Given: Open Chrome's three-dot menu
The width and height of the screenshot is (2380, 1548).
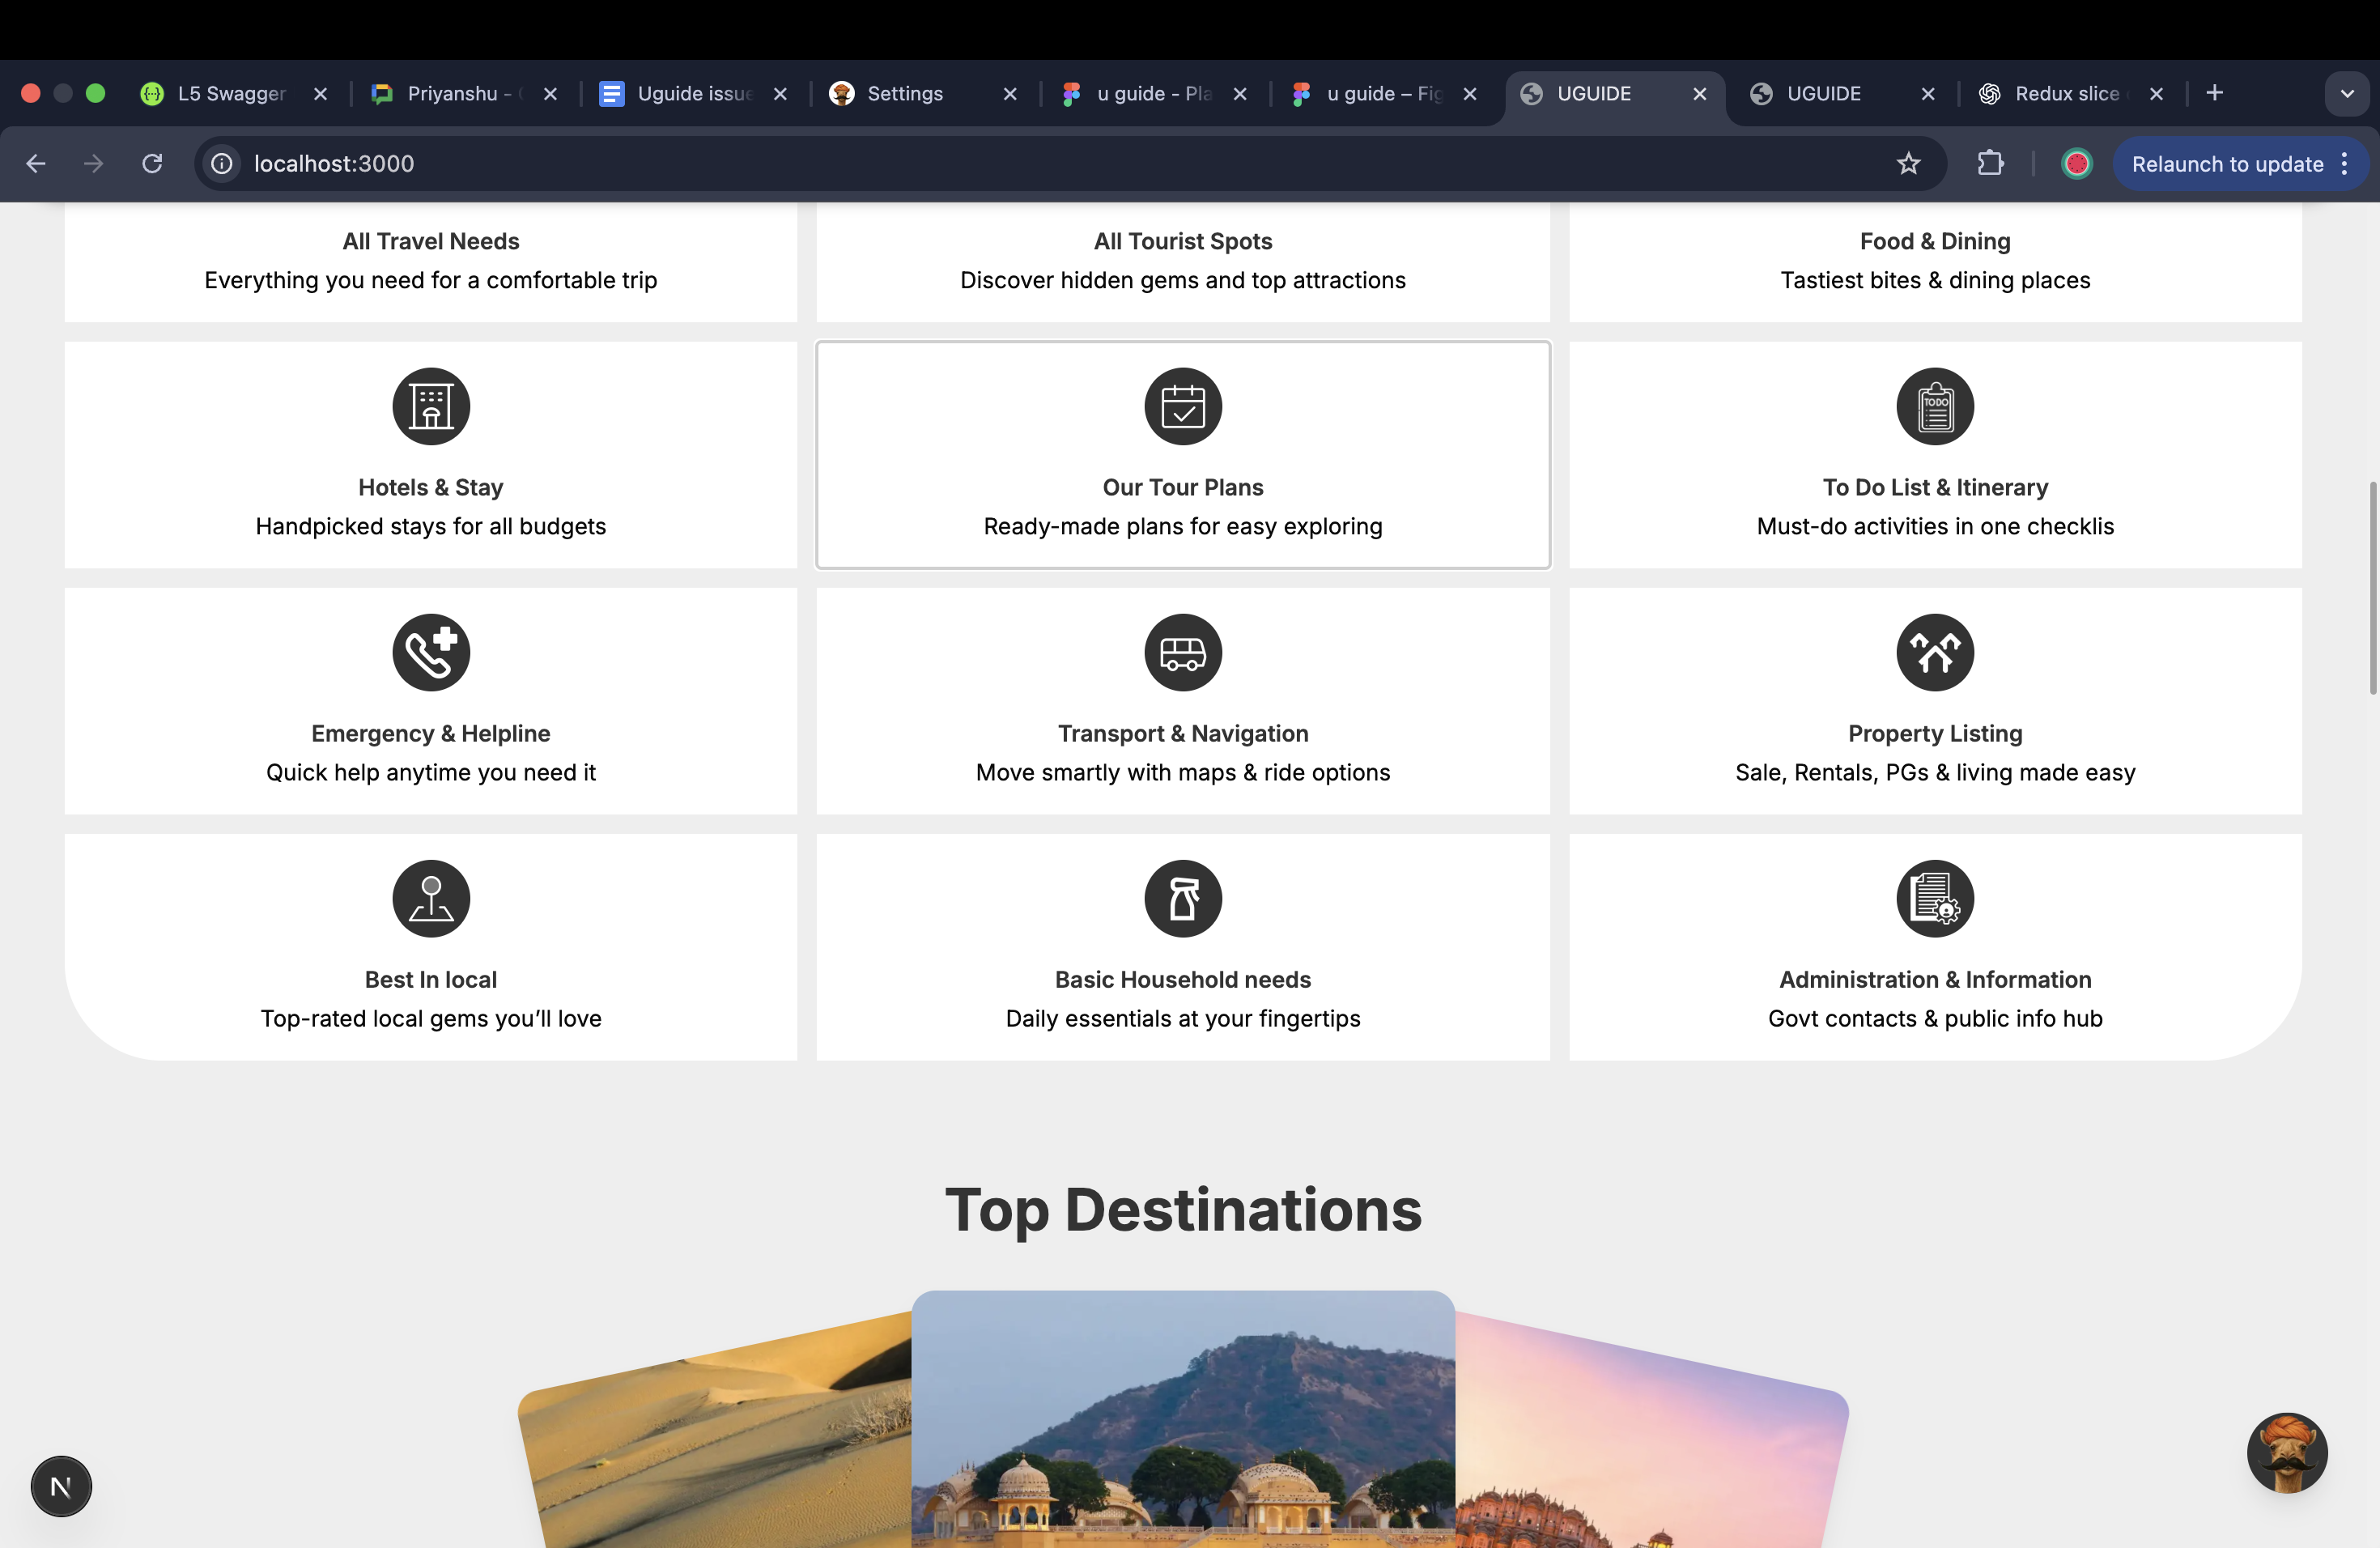Looking at the screenshot, I should point(2345,164).
